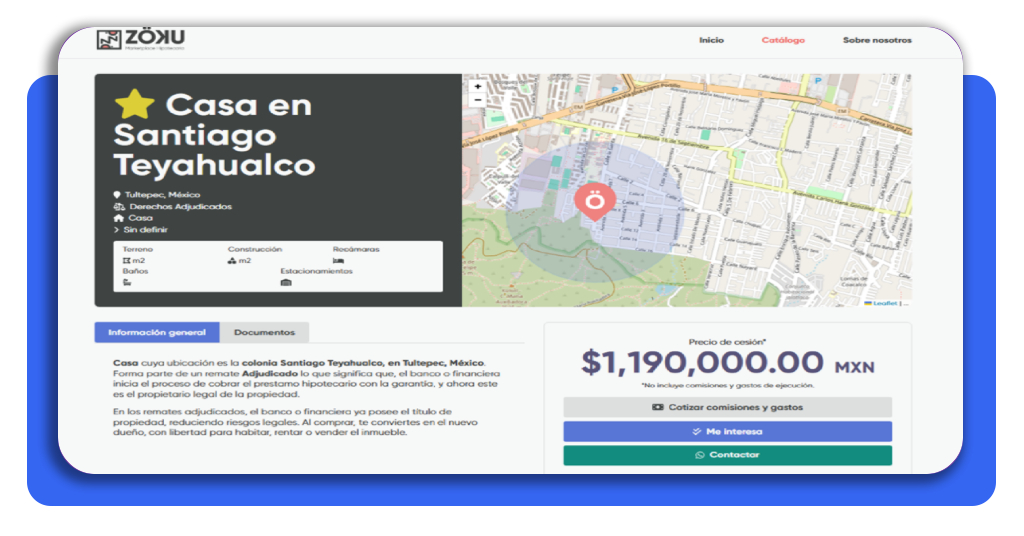
Task: Expand the Sin definir chevron
Action: pyautogui.click(x=116, y=230)
